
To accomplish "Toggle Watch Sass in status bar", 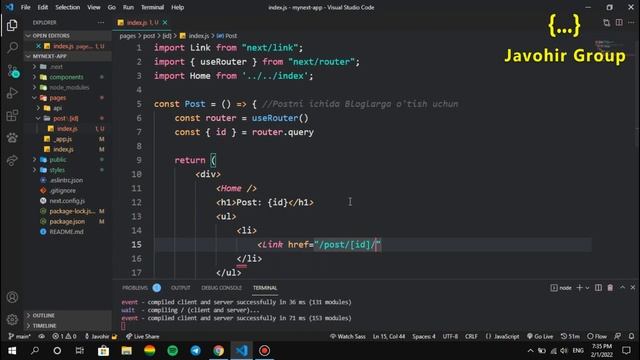I will coord(348,336).
